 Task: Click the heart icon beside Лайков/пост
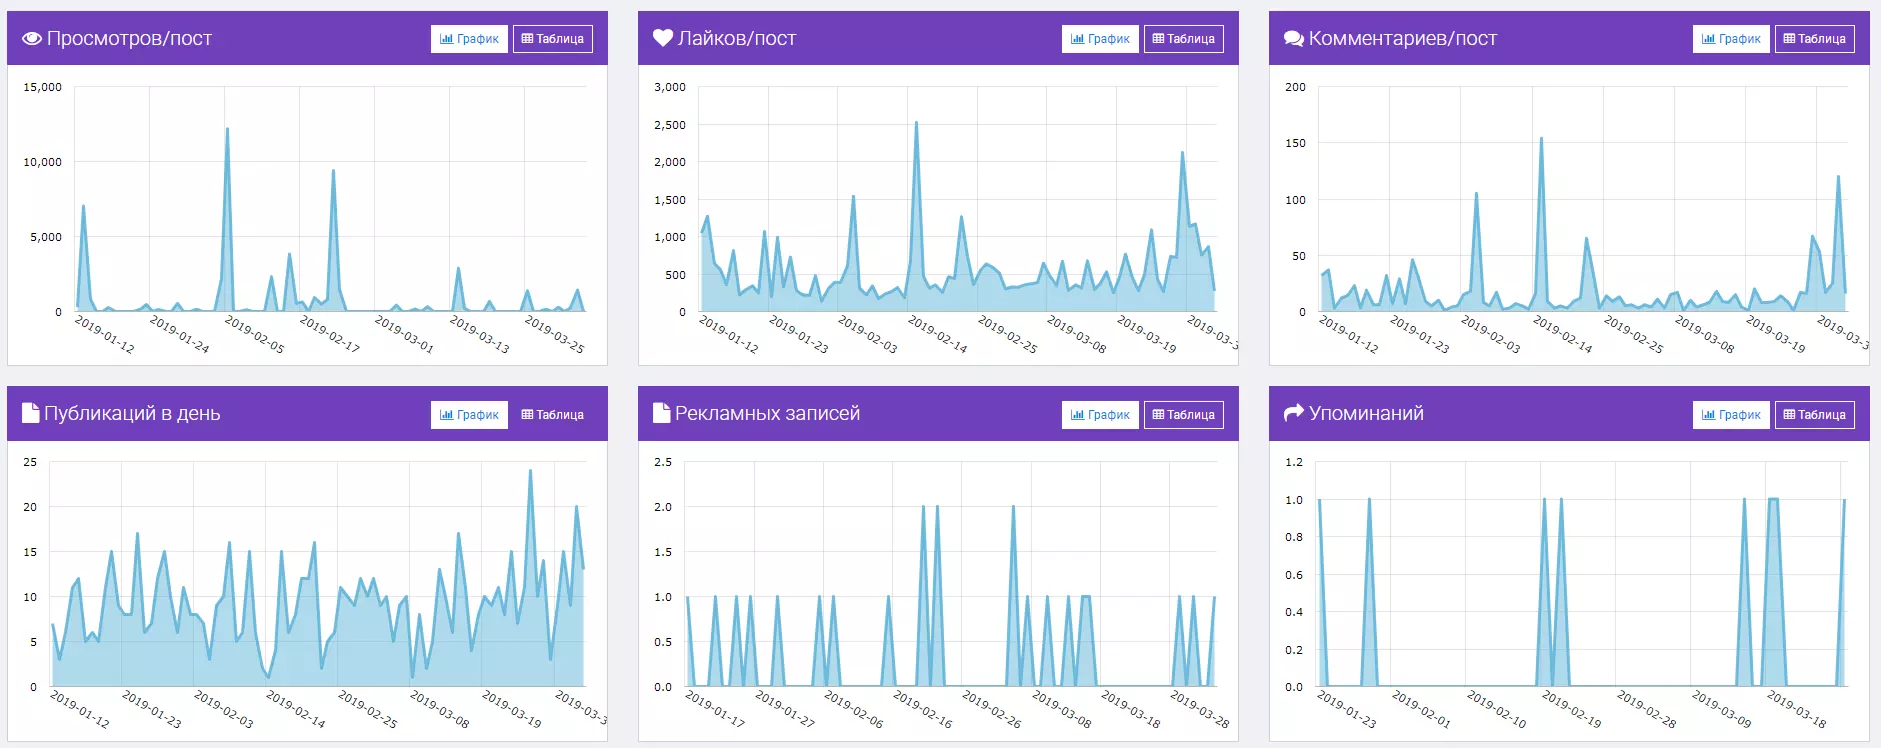[x=663, y=38]
